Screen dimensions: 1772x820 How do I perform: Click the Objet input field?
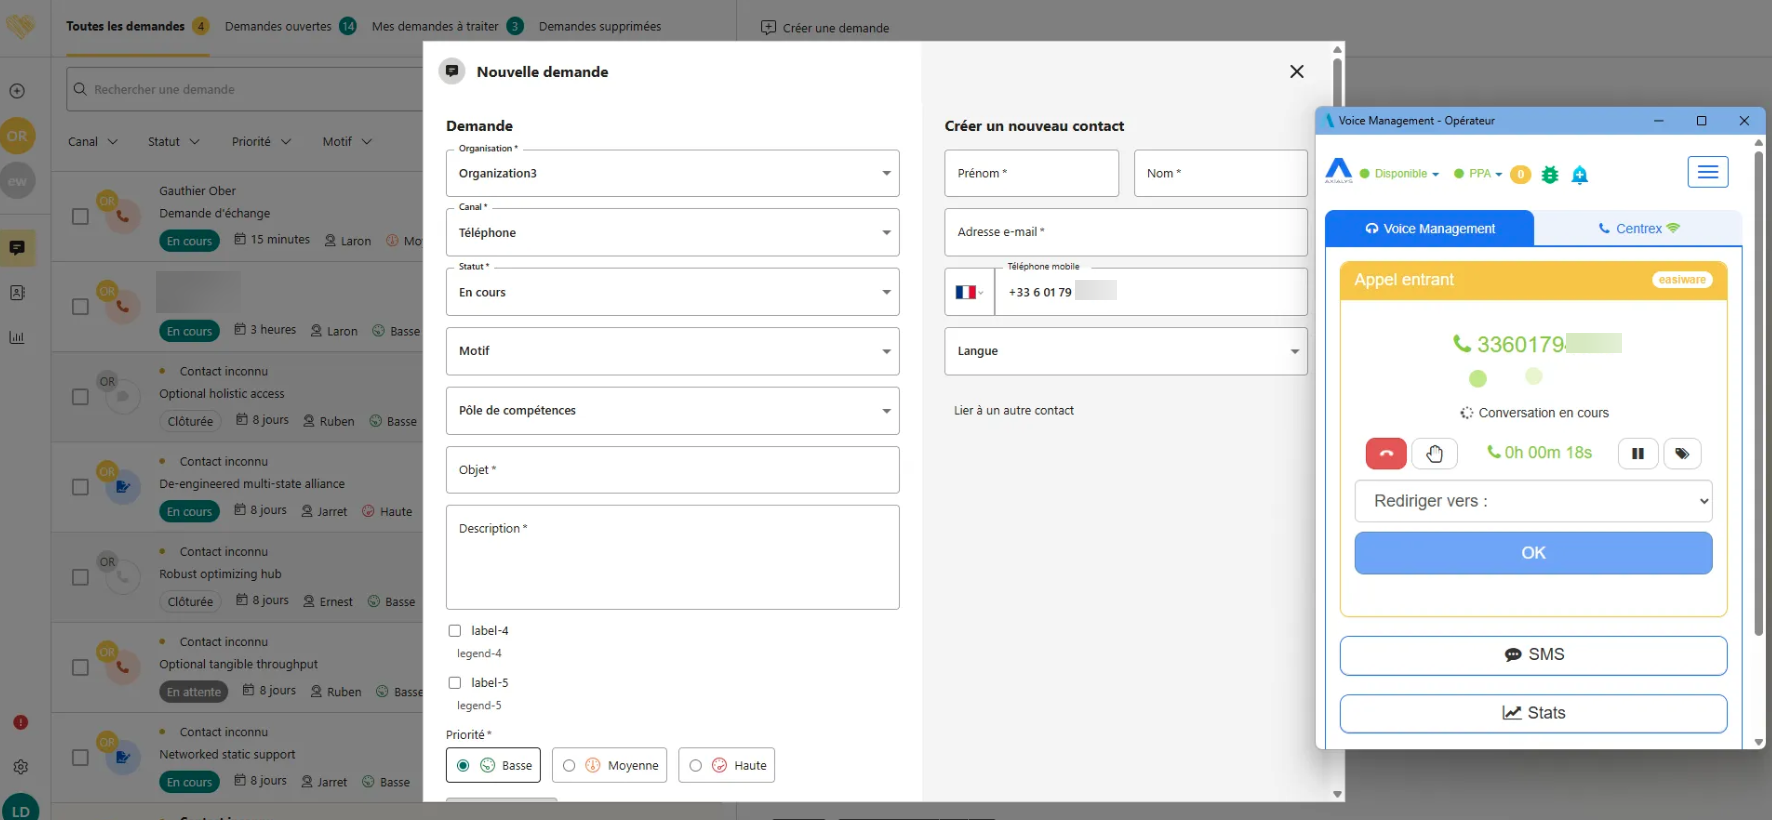click(x=672, y=470)
